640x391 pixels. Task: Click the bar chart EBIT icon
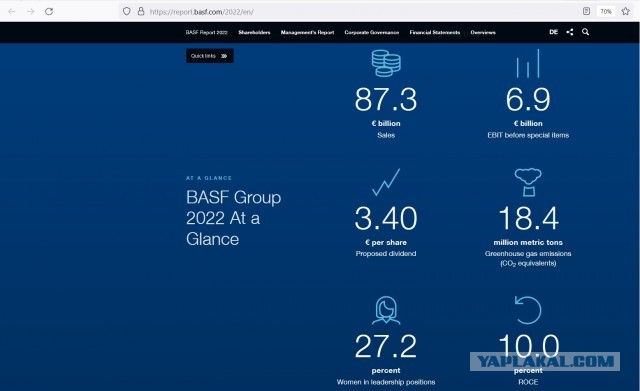tap(528, 63)
